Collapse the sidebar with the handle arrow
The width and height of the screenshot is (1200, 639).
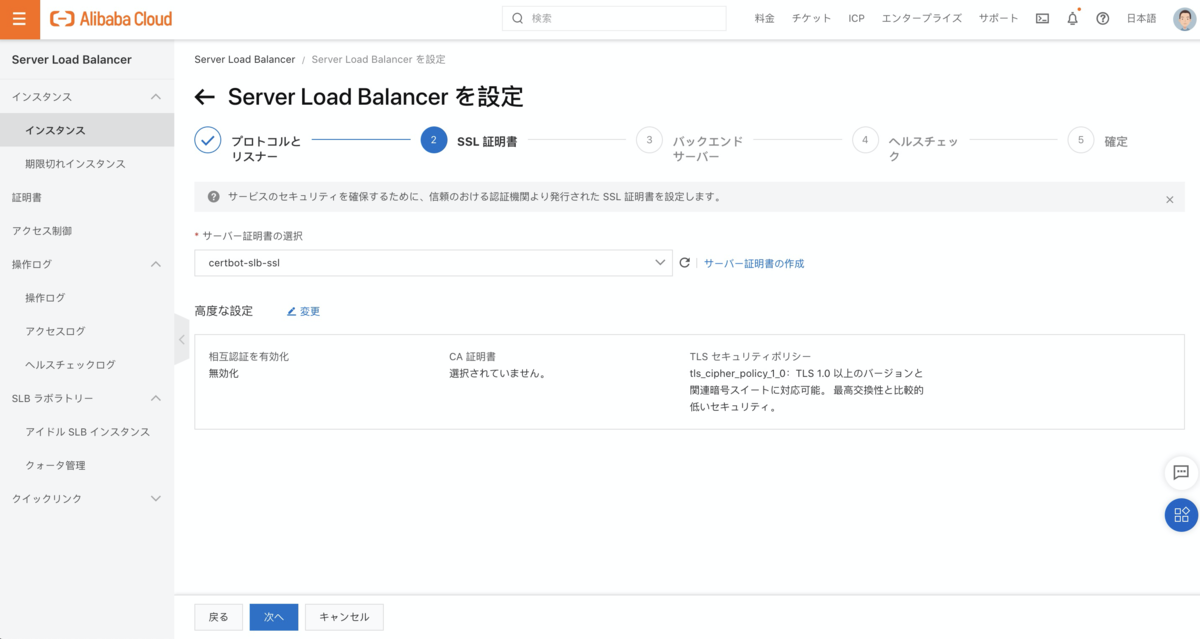(181, 340)
